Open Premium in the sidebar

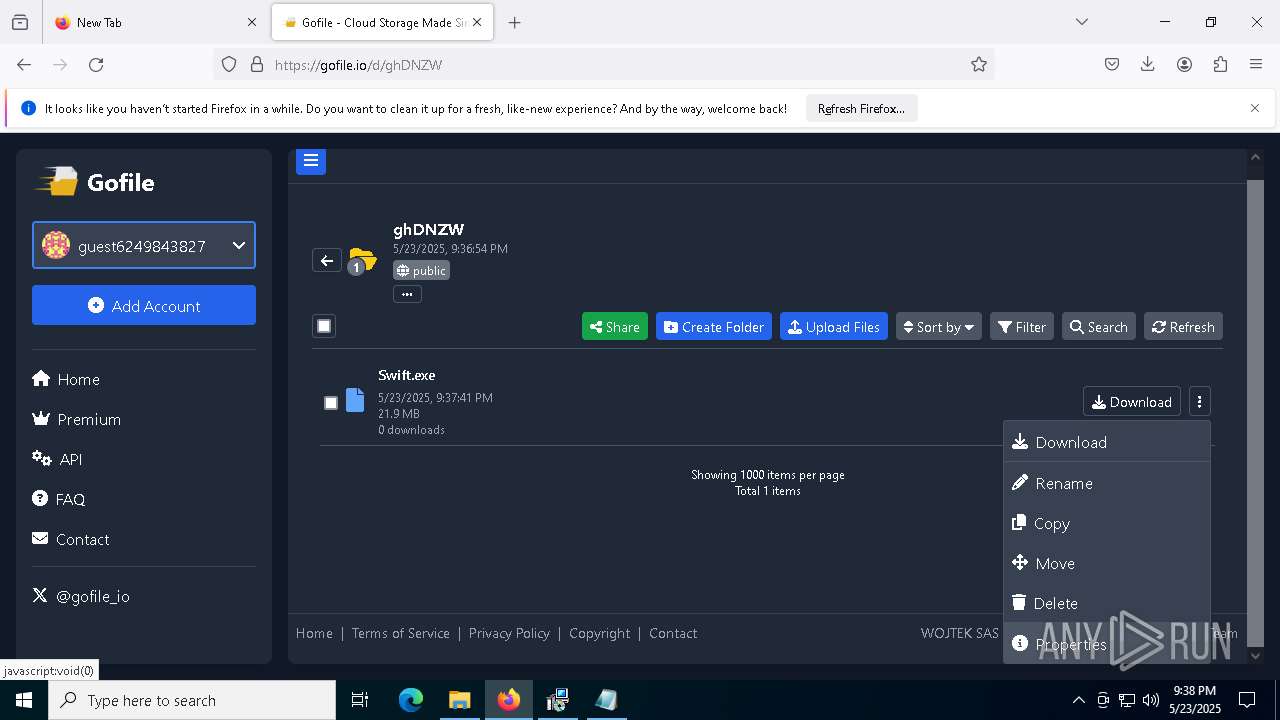click(77, 419)
